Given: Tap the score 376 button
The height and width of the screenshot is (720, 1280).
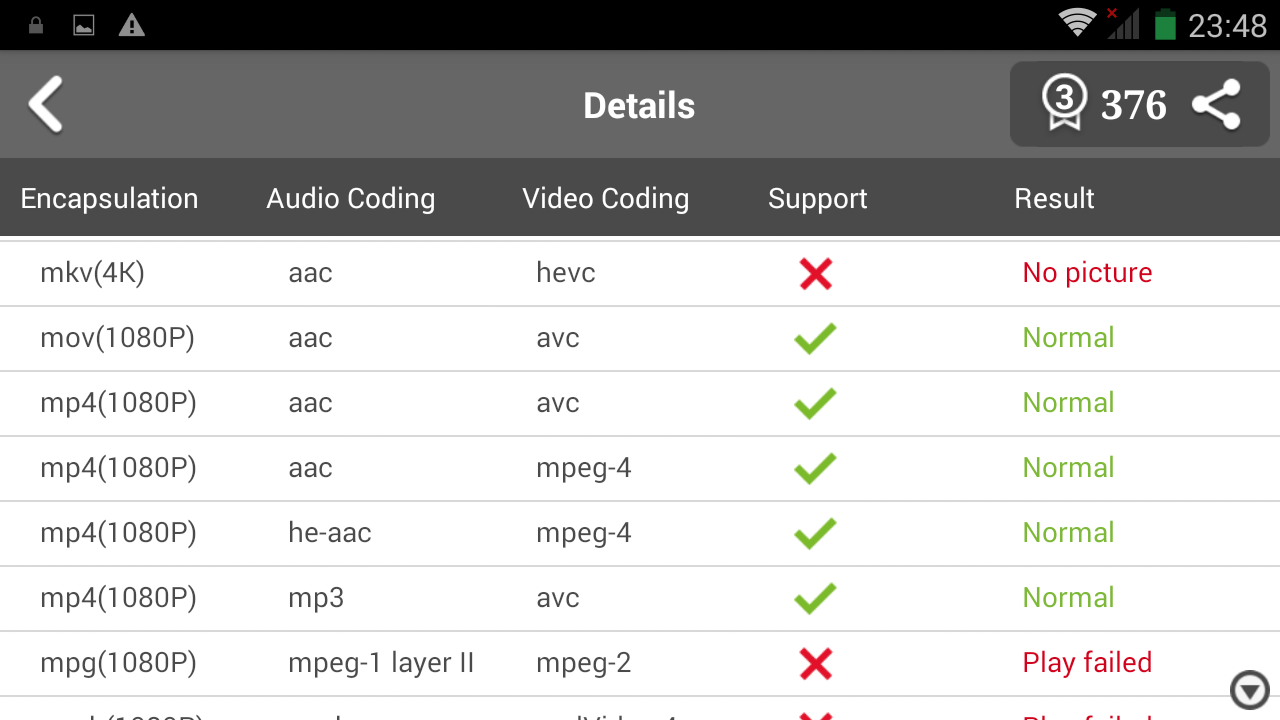Looking at the screenshot, I should 1133,105.
